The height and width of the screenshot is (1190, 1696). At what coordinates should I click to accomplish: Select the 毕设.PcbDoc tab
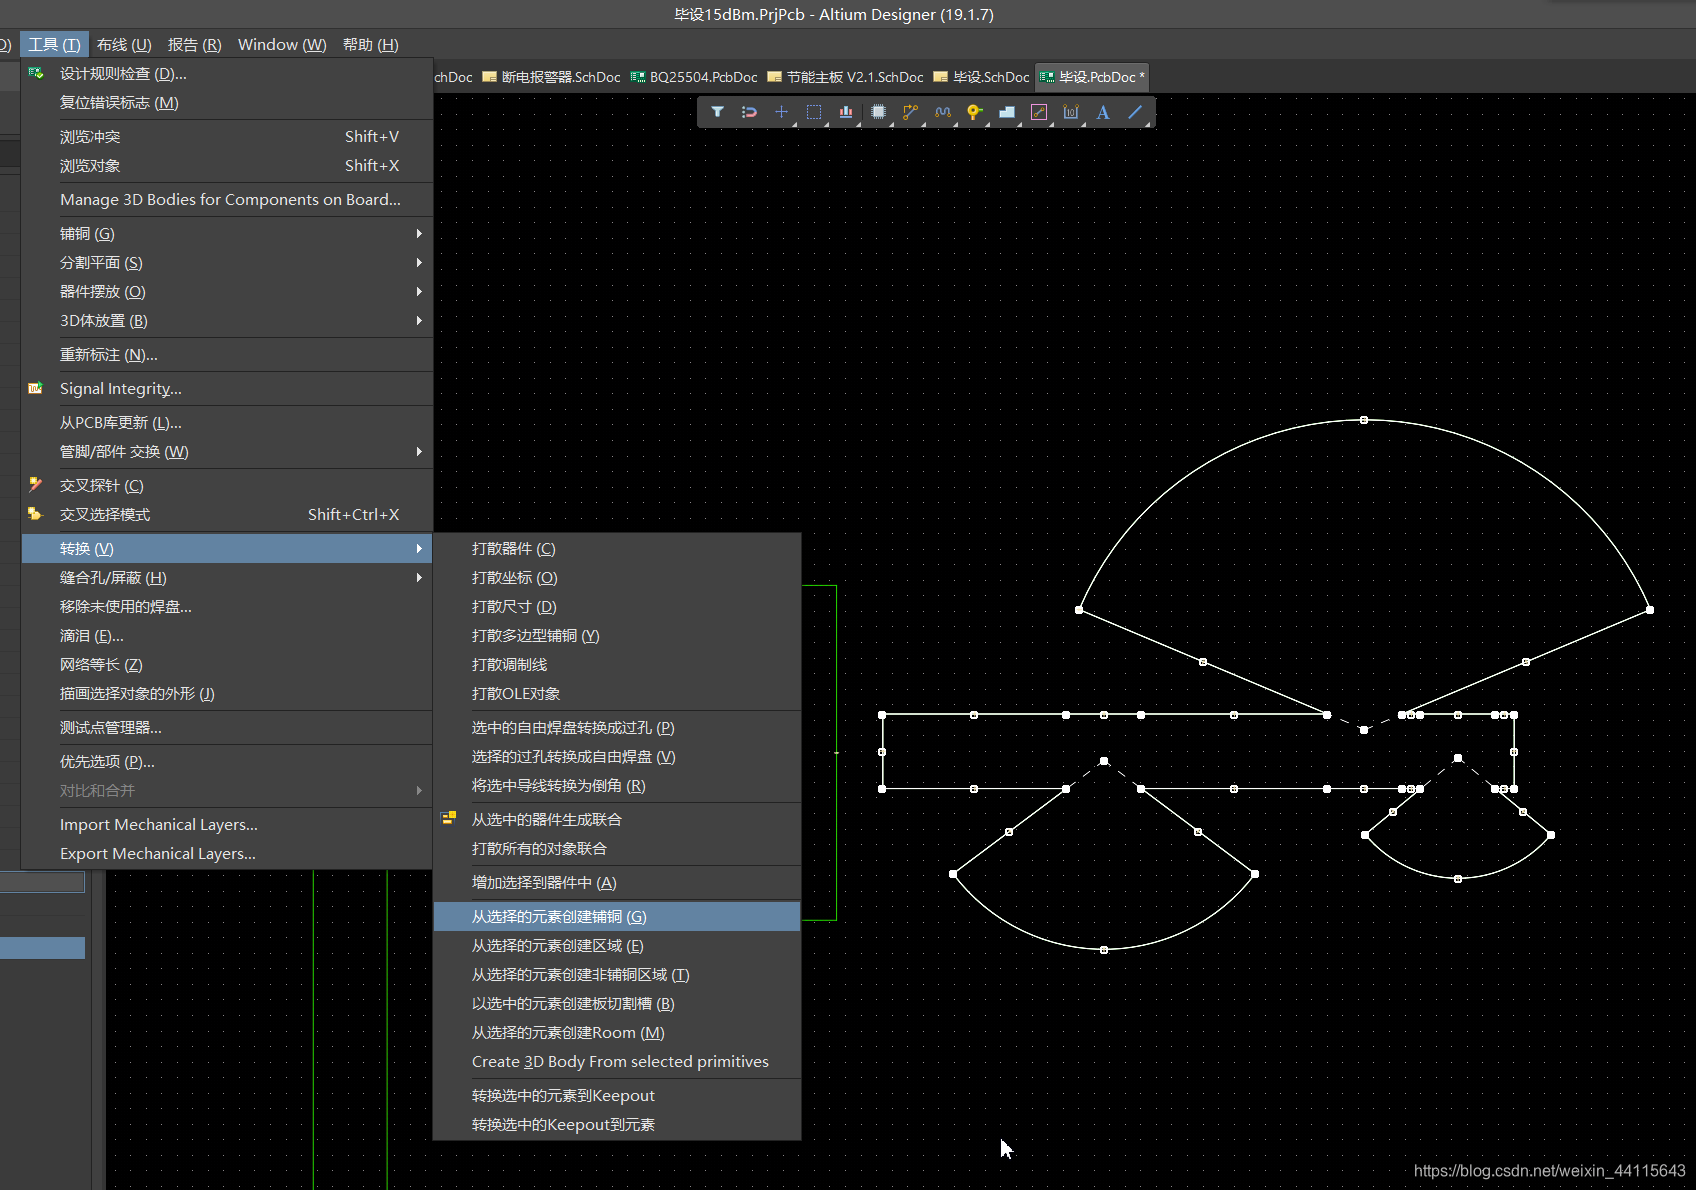click(x=1092, y=77)
